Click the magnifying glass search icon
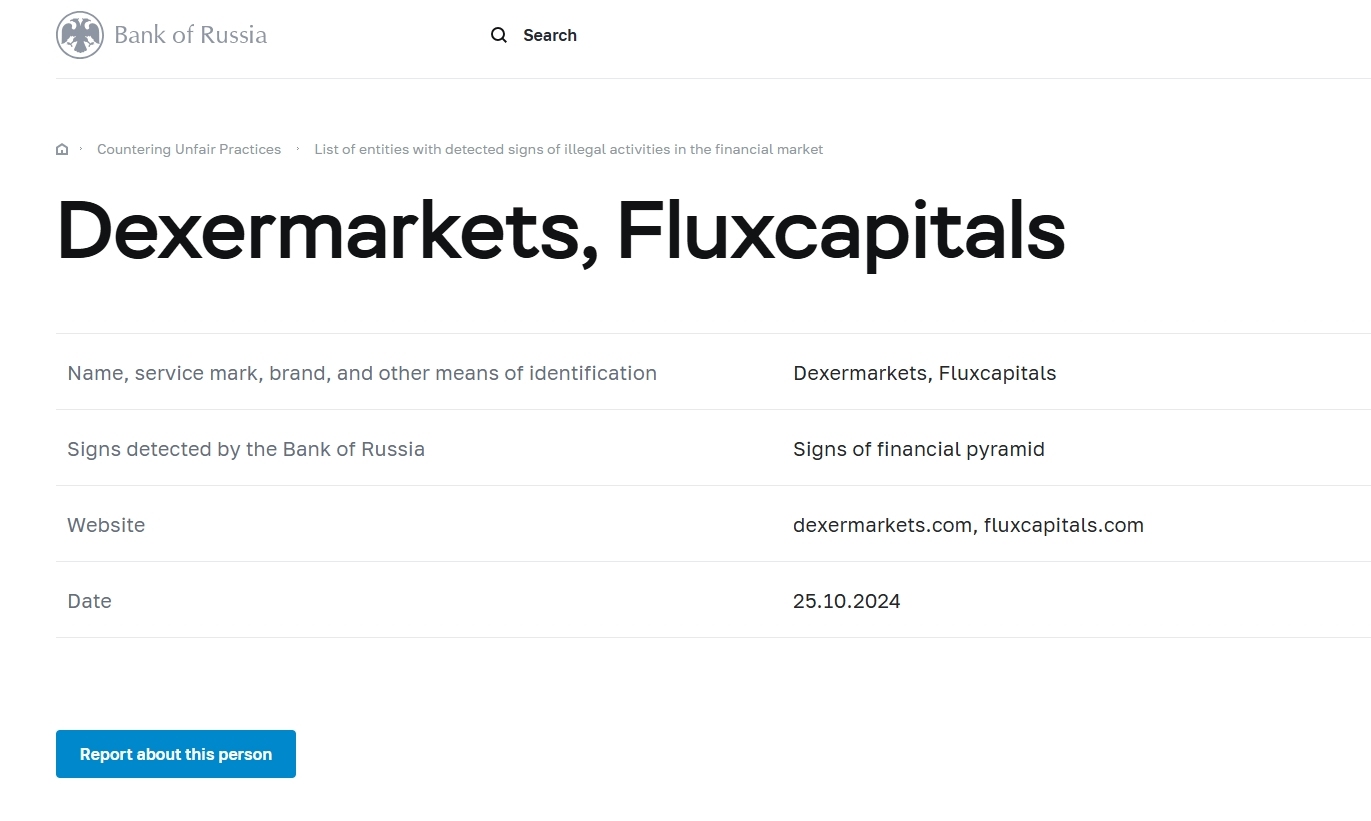Image resolution: width=1371 pixels, height=821 pixels. pyautogui.click(x=499, y=35)
